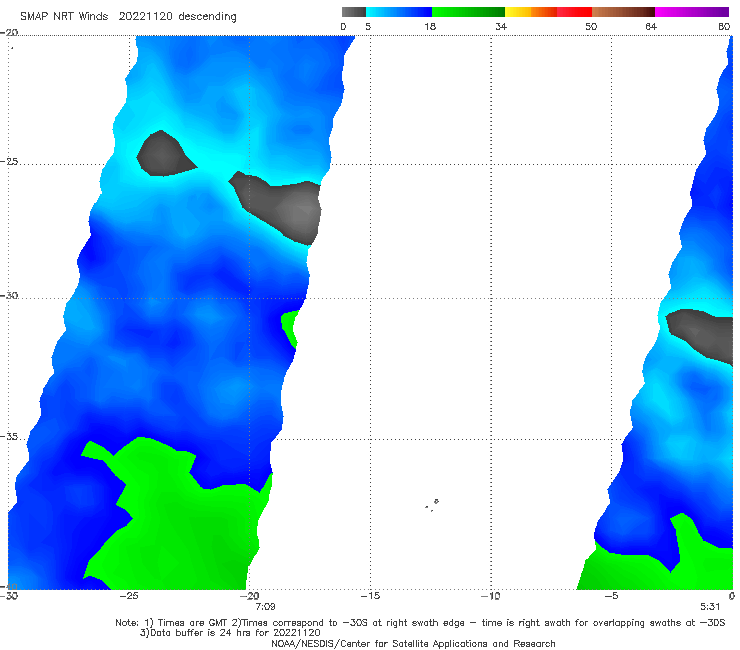Click the yellow-orange segment of the color bar
Image resolution: width=740 pixels, height=650 pixels.
point(530,12)
